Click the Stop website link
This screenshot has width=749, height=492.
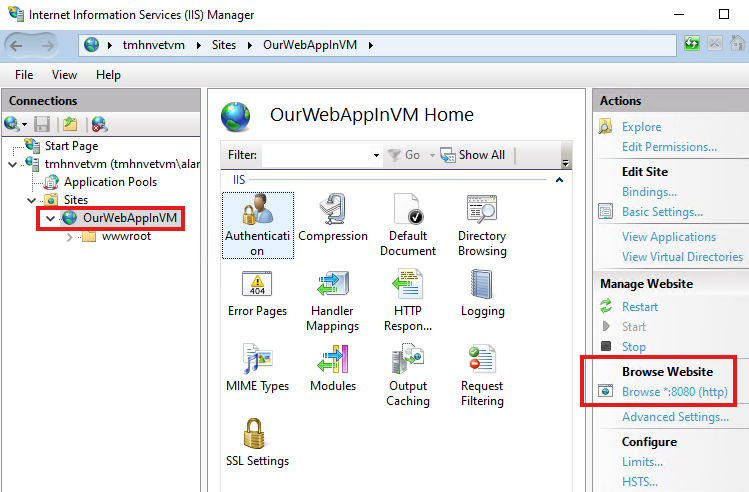click(x=633, y=347)
